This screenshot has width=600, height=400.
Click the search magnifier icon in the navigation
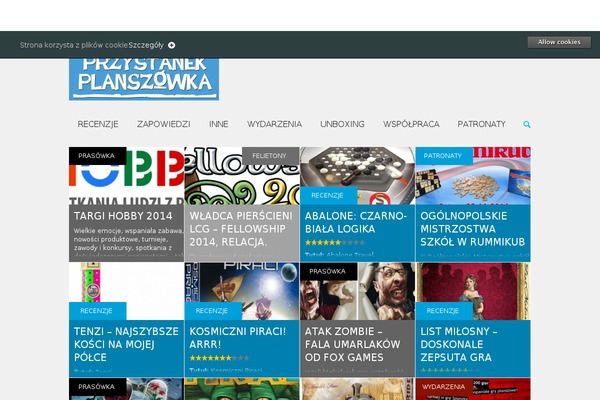[527, 124]
